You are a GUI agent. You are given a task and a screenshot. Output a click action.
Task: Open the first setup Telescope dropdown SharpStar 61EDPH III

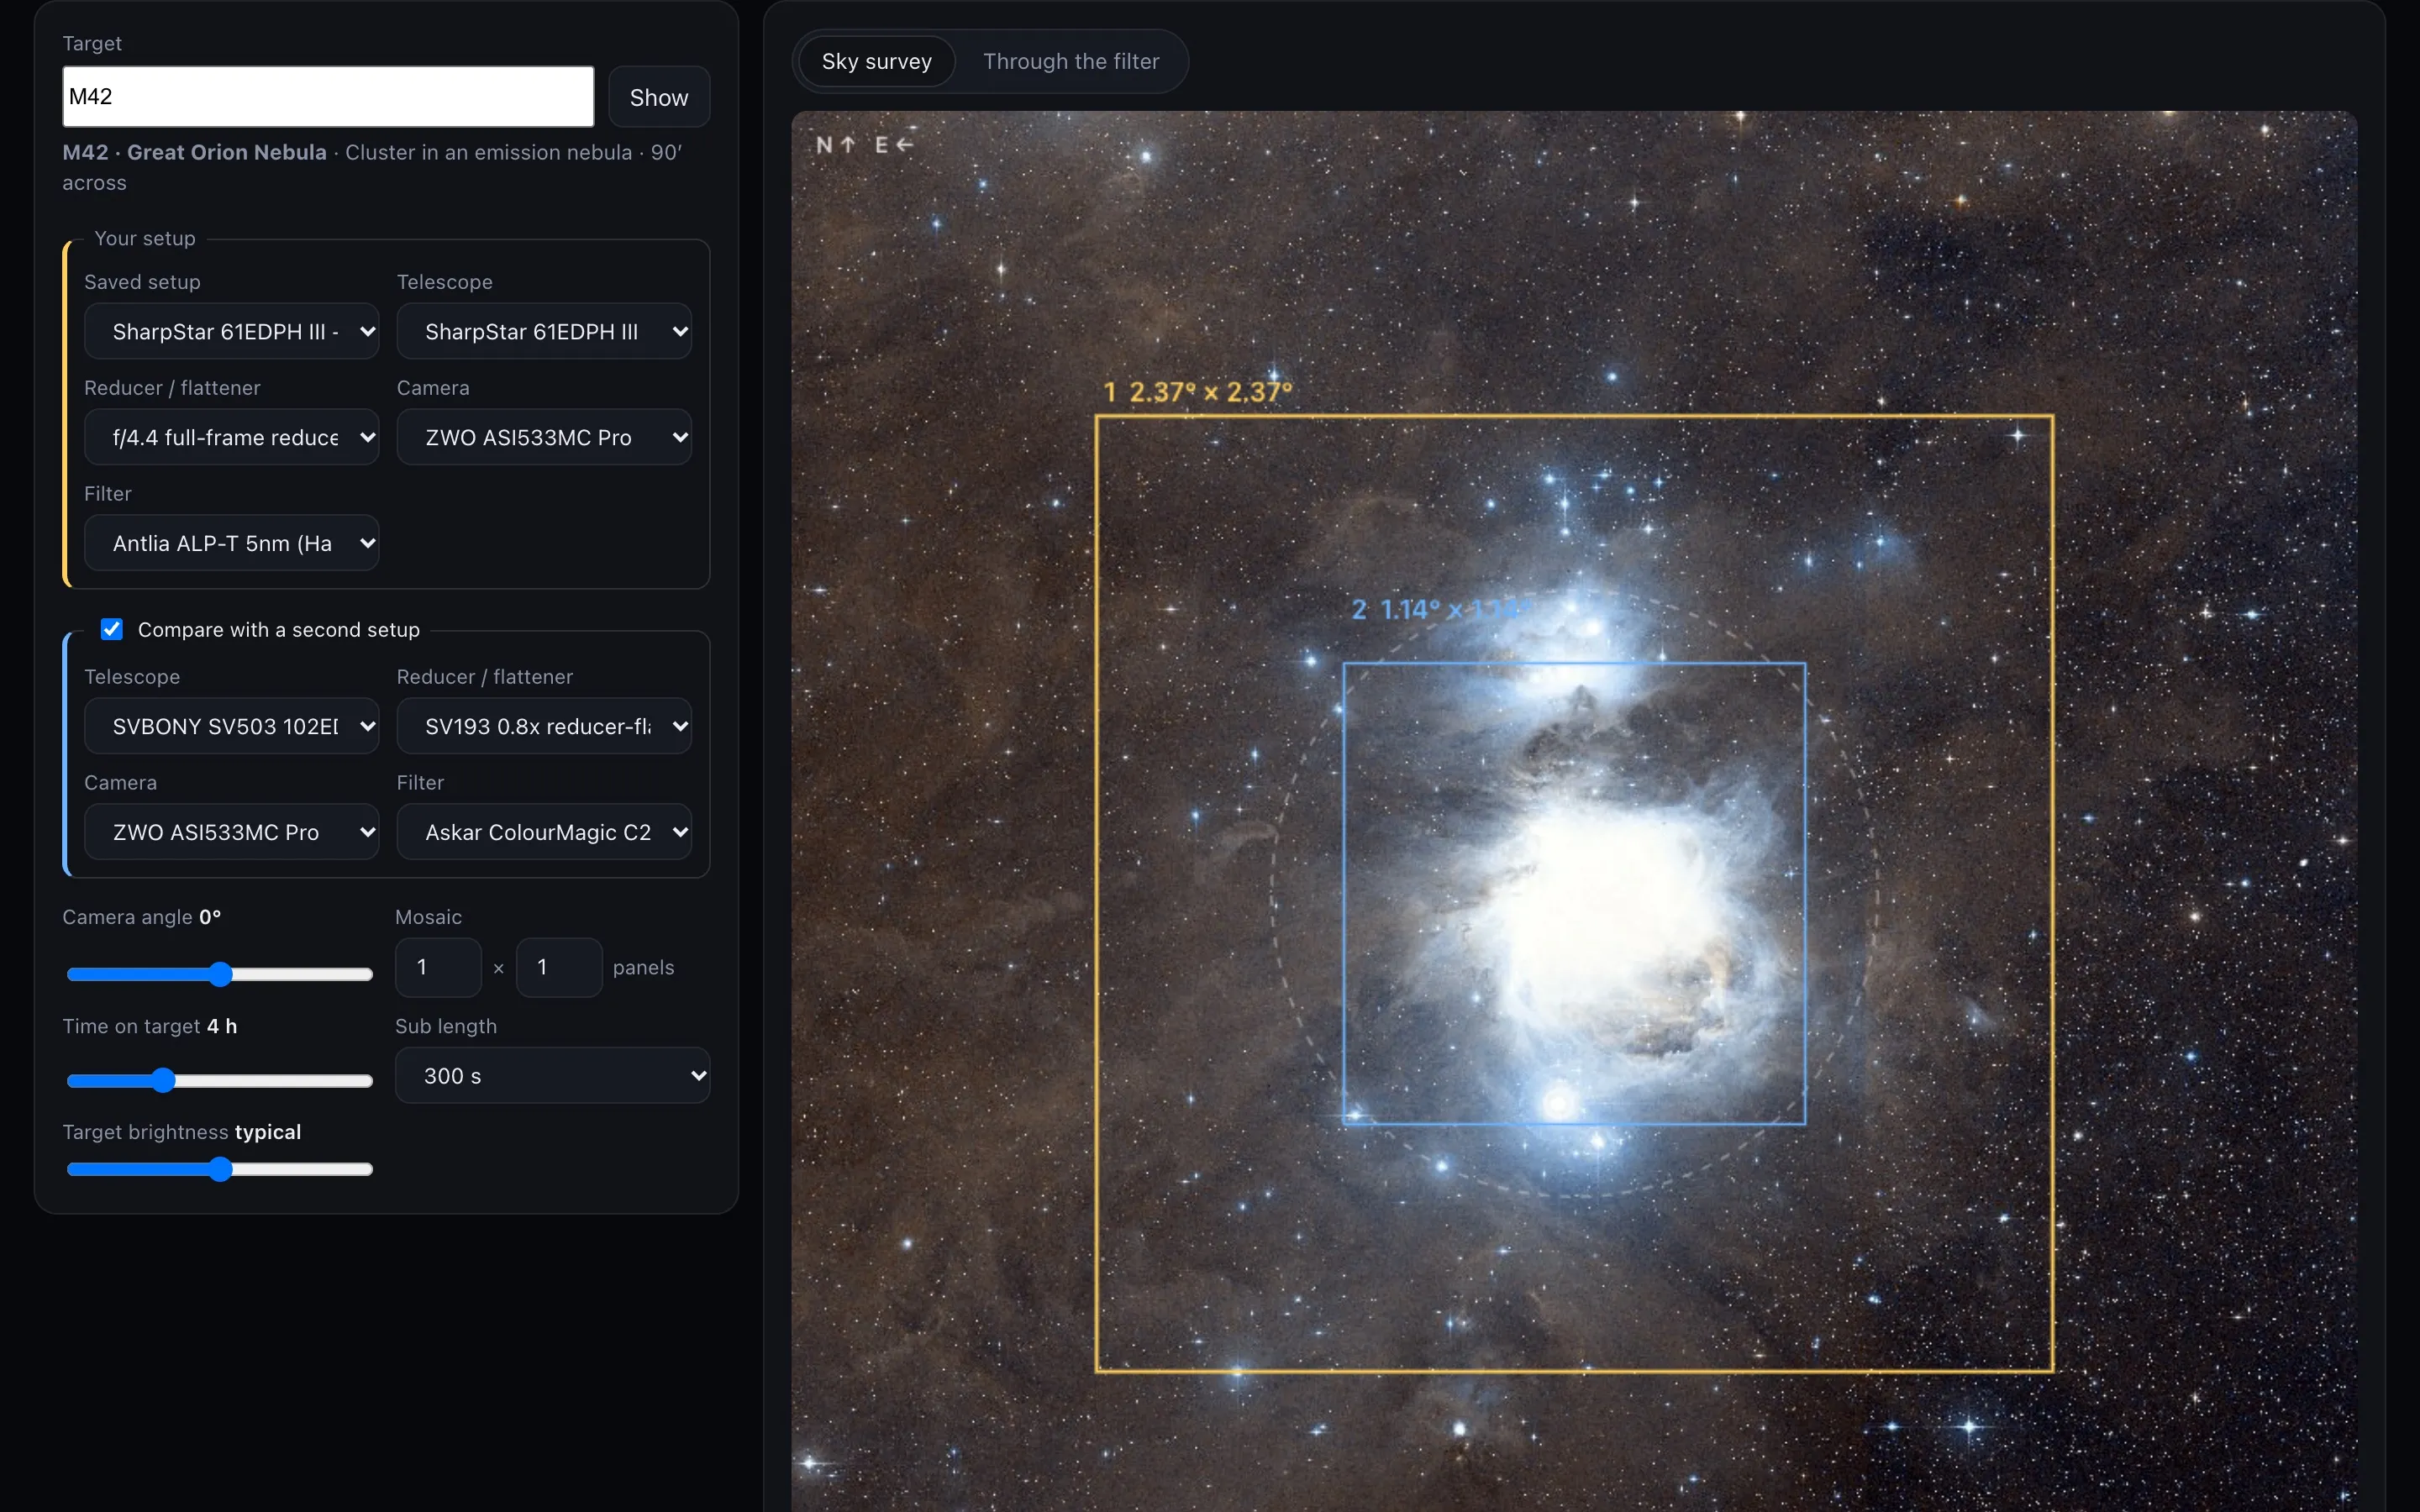point(544,331)
